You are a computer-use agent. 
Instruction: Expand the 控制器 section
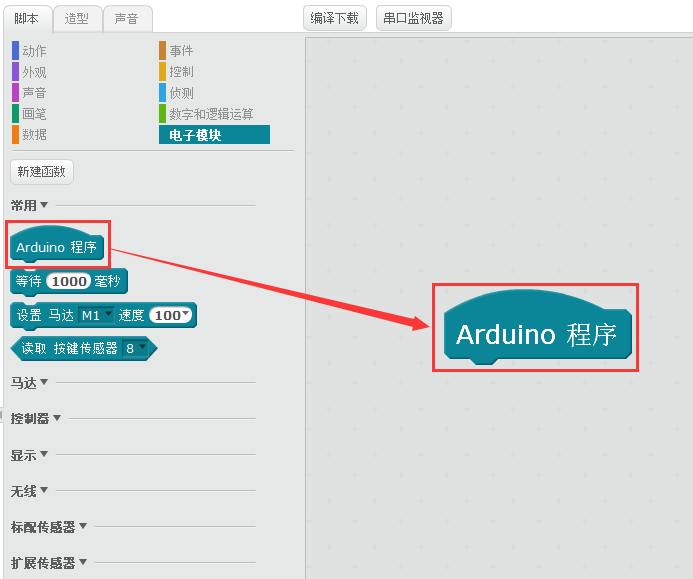click(36, 418)
